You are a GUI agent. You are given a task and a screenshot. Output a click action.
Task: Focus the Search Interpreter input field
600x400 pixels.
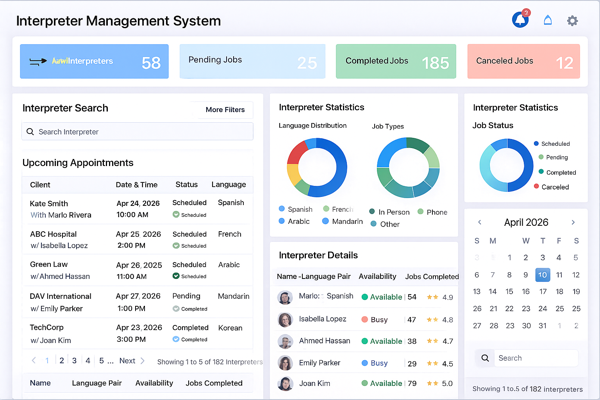pos(137,132)
